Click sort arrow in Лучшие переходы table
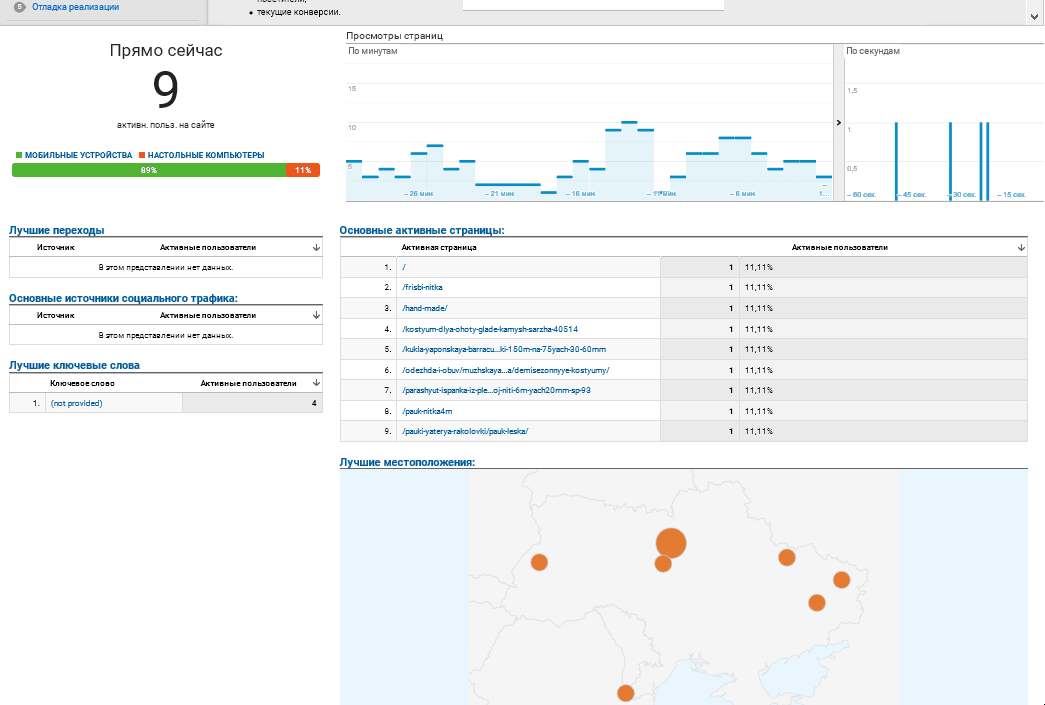Viewport: 1045px width, 705px height. (316, 246)
